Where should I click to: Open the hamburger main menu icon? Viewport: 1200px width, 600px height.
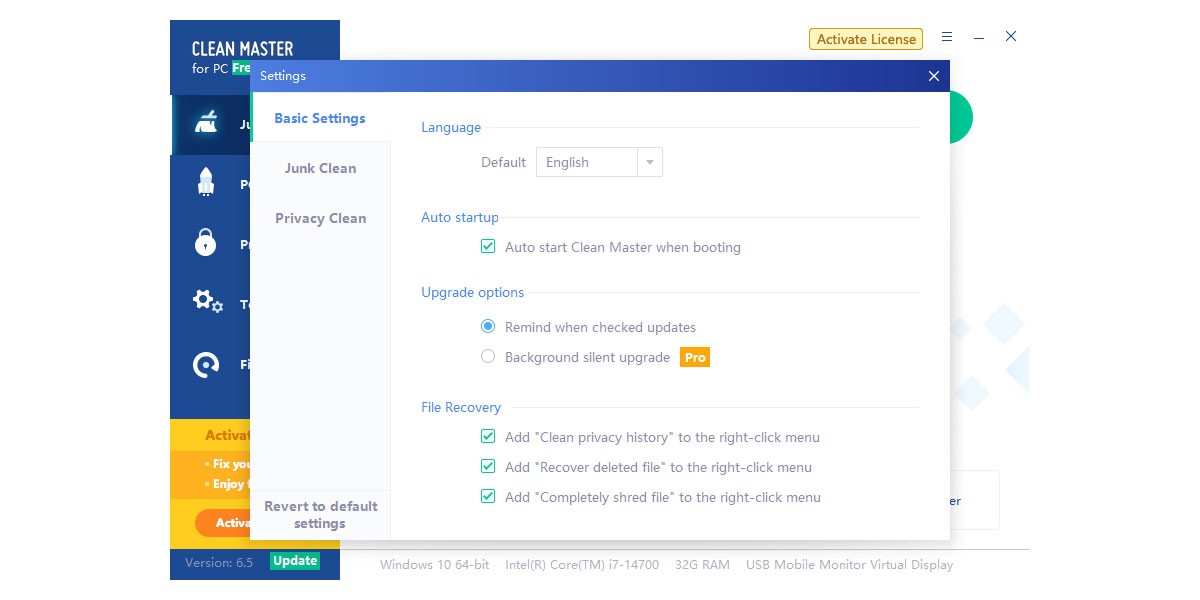pos(947,37)
